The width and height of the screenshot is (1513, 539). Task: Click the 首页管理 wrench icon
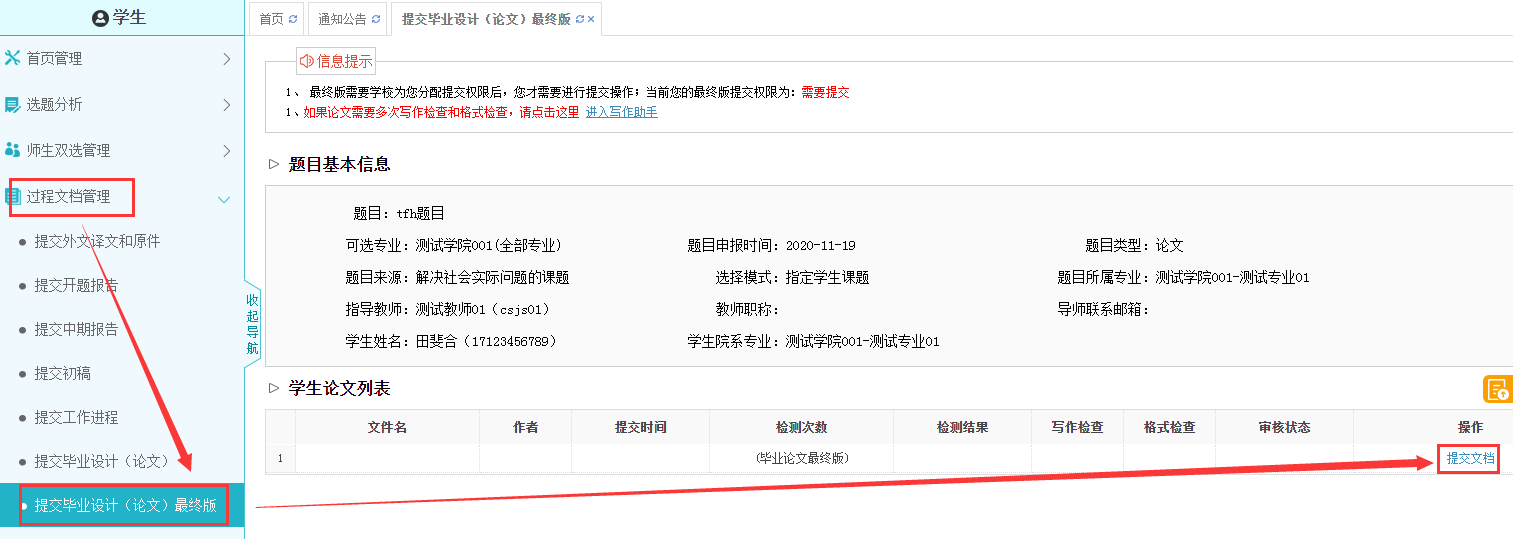point(13,58)
